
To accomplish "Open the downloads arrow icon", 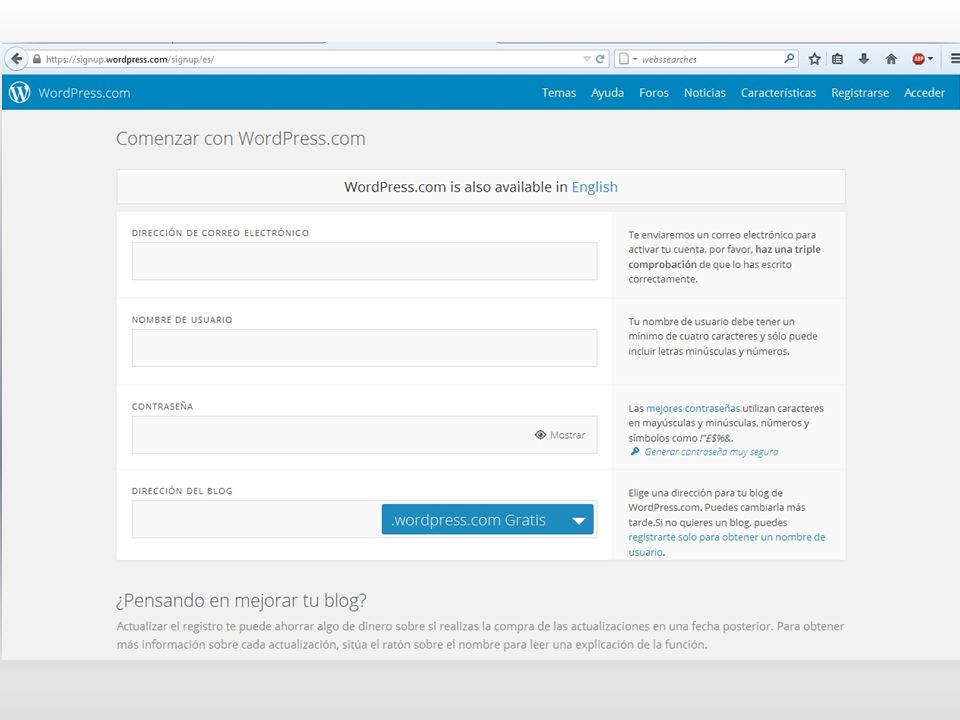I will click(864, 59).
